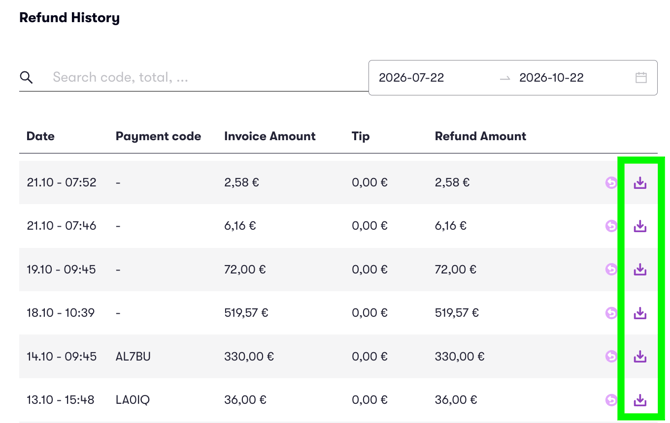The height and width of the screenshot is (423, 670).
Task: Download receipt for 72,00 € refund
Action: point(640,270)
